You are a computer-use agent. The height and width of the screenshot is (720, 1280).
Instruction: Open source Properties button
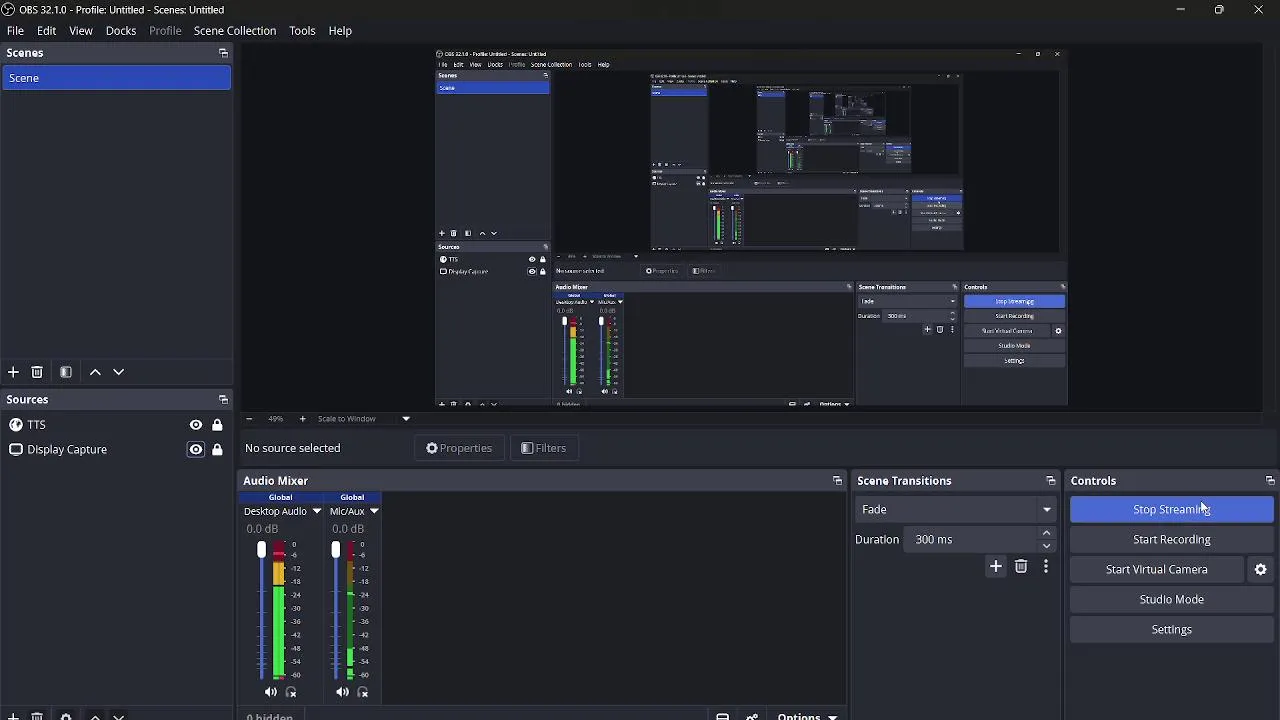pyautogui.click(x=459, y=449)
